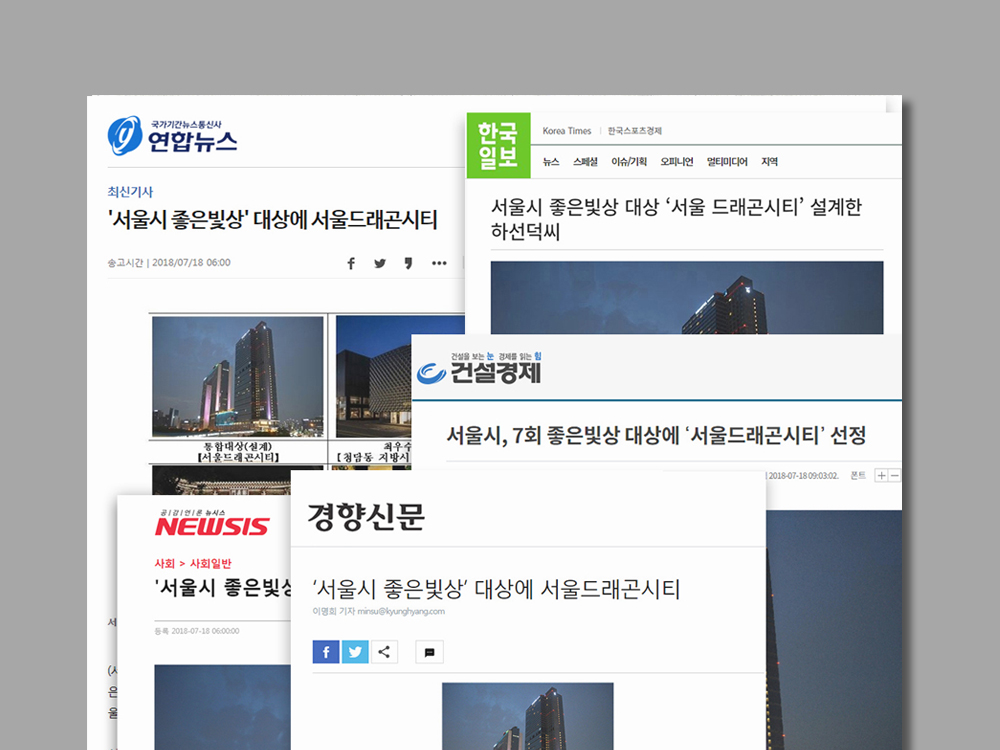
Task: Click 건설경제 timestamp 2018-07-18 09:03:02
Action: pyautogui.click(x=804, y=476)
